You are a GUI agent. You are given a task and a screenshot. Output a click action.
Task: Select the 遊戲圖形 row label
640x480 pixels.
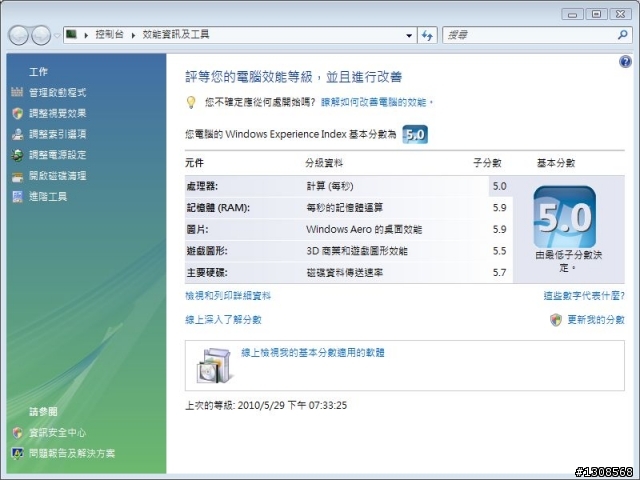click(x=207, y=251)
